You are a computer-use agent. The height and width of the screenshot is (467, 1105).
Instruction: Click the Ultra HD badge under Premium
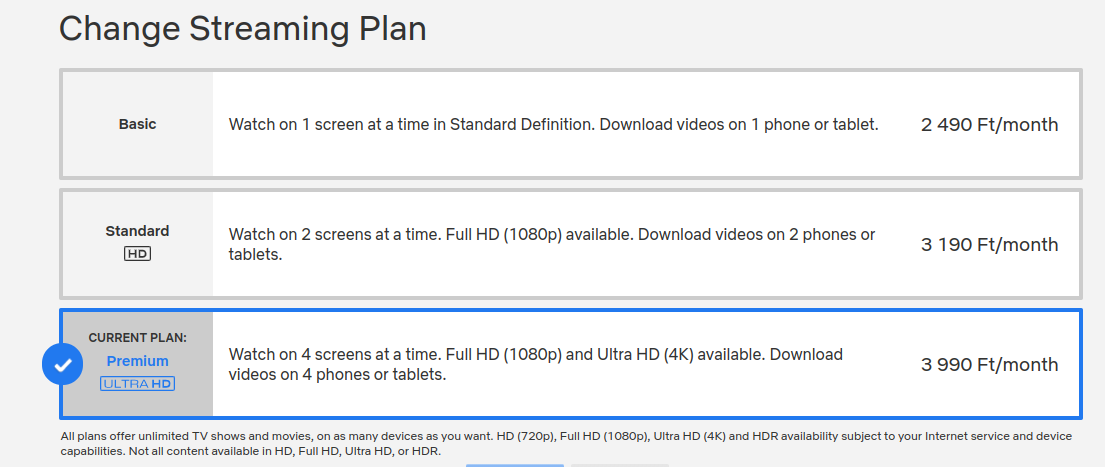137,384
